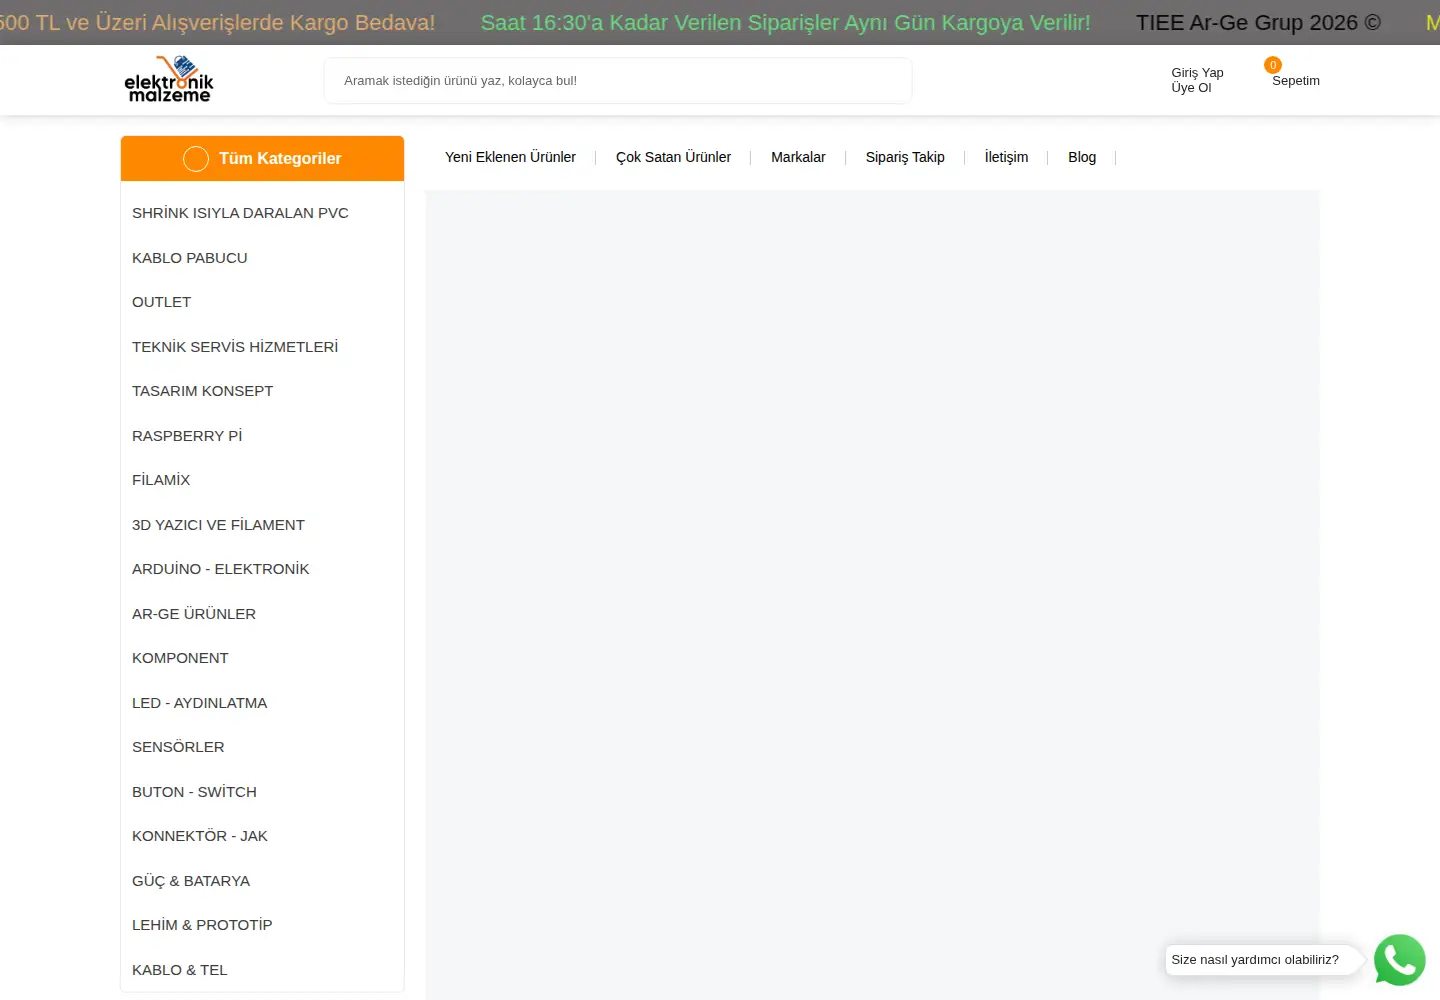The image size is (1440, 1000).
Task: Open KABLO & TEL category
Action: pyautogui.click(x=180, y=970)
